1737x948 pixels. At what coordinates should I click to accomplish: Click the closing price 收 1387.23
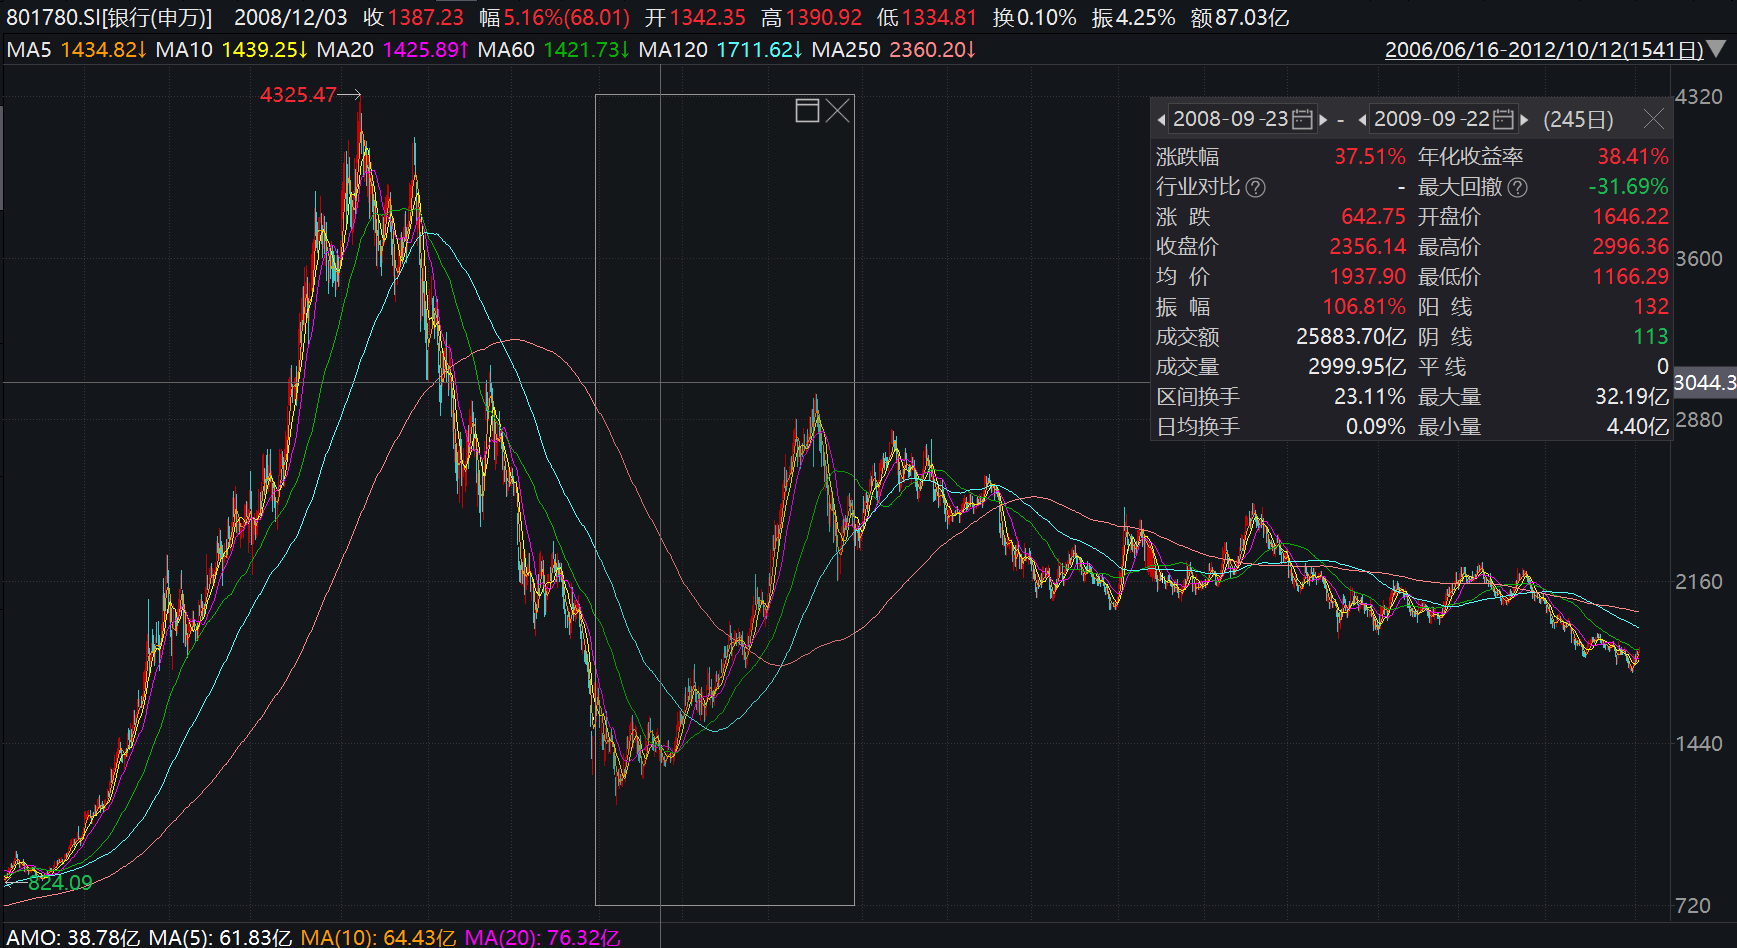pyautogui.click(x=413, y=18)
